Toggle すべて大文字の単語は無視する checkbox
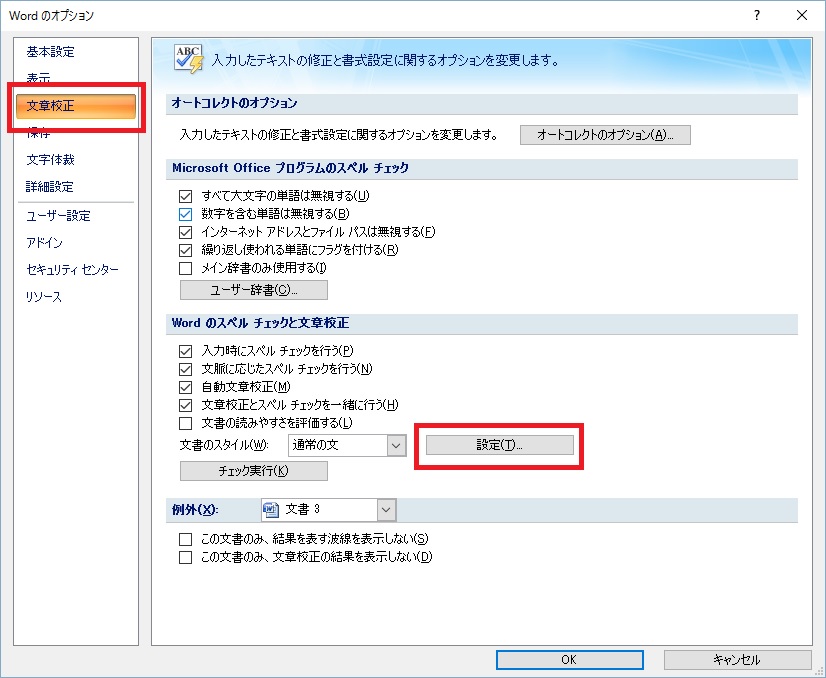Image resolution: width=826 pixels, height=678 pixels. pos(185,196)
